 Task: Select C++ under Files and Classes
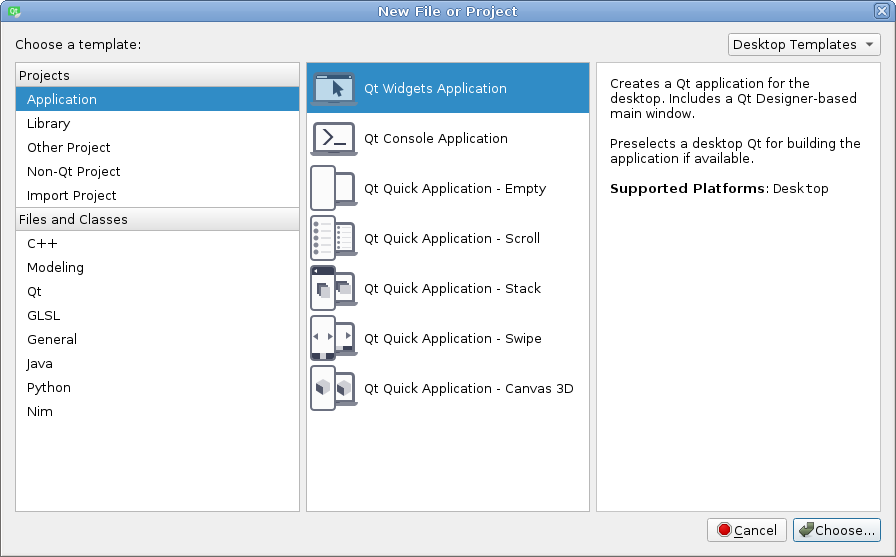[42, 244]
